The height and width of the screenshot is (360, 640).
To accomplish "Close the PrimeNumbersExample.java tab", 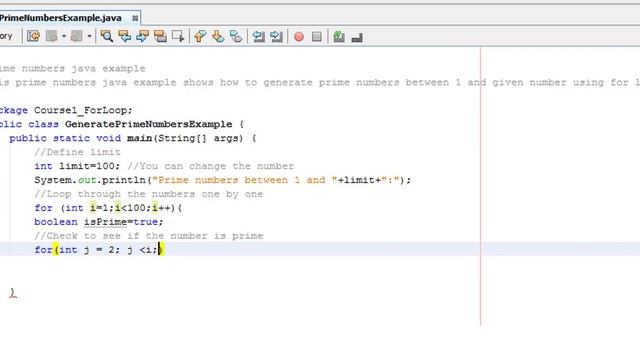I will (135, 18).
